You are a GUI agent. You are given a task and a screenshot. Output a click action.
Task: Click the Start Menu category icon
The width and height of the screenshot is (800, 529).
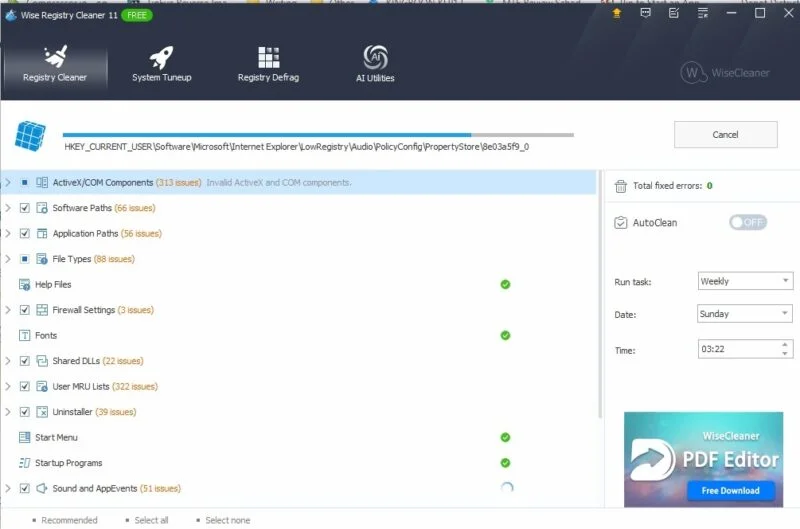point(24,437)
